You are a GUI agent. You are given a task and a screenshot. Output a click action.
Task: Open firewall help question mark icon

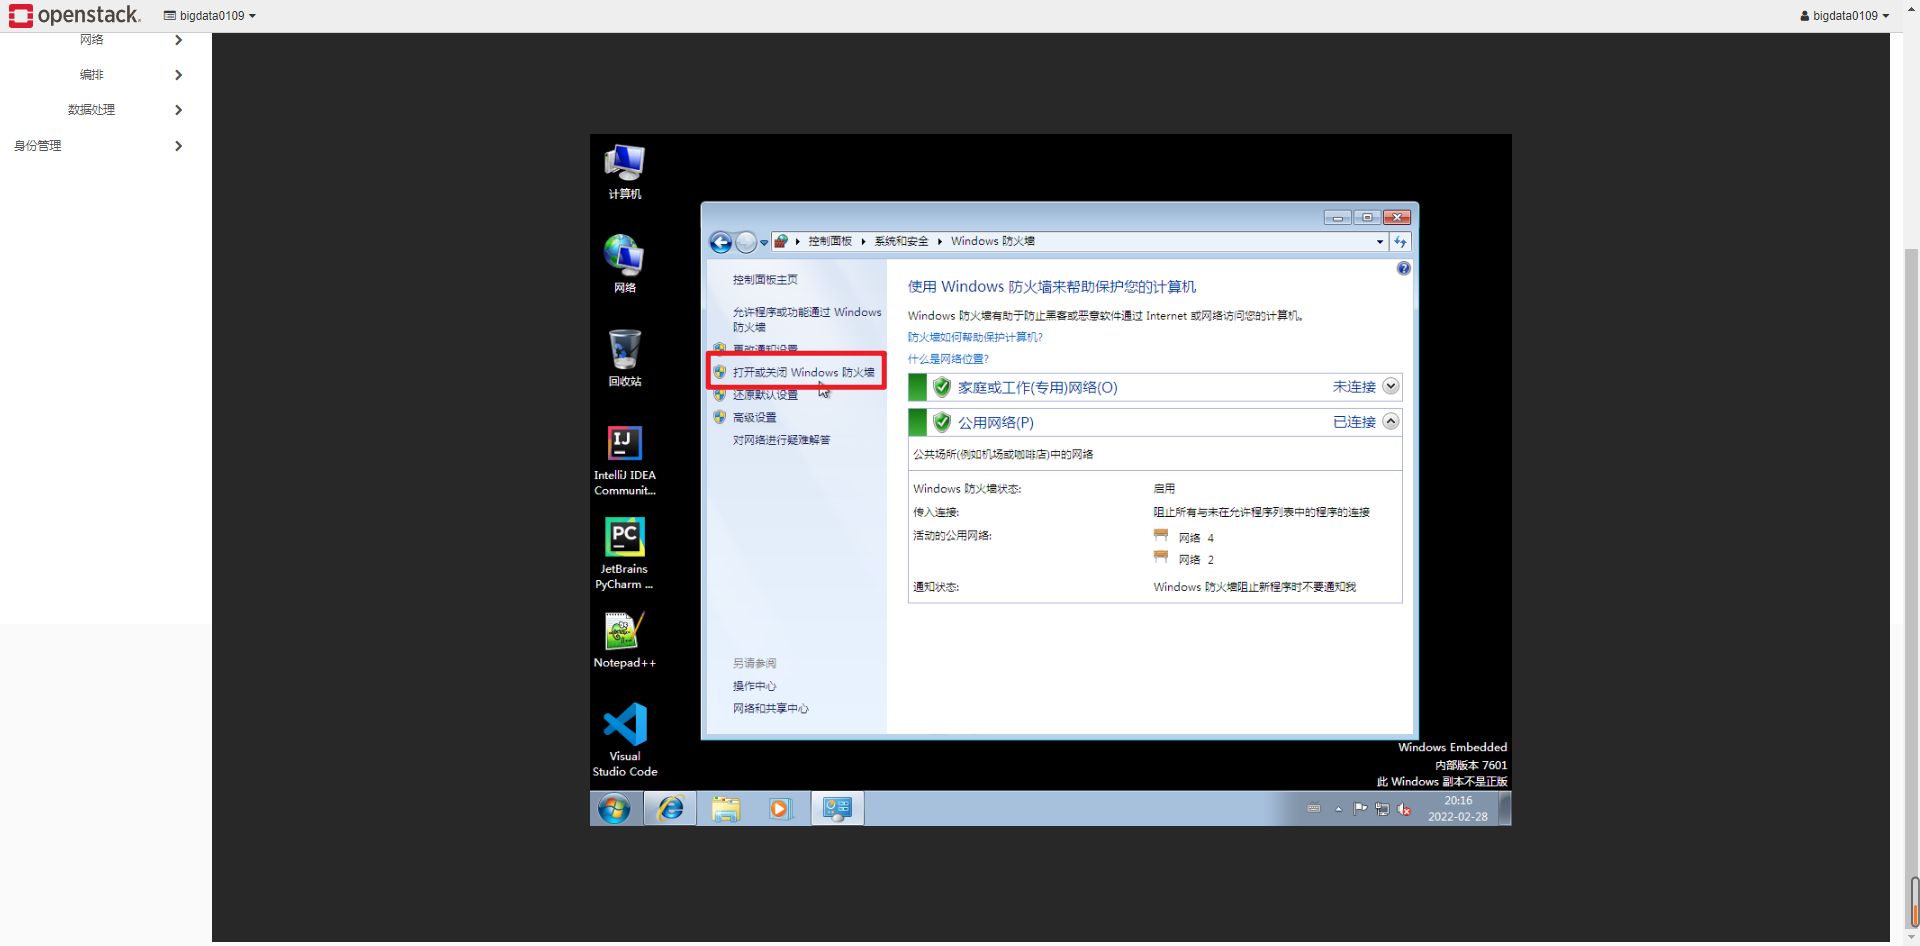(1404, 268)
